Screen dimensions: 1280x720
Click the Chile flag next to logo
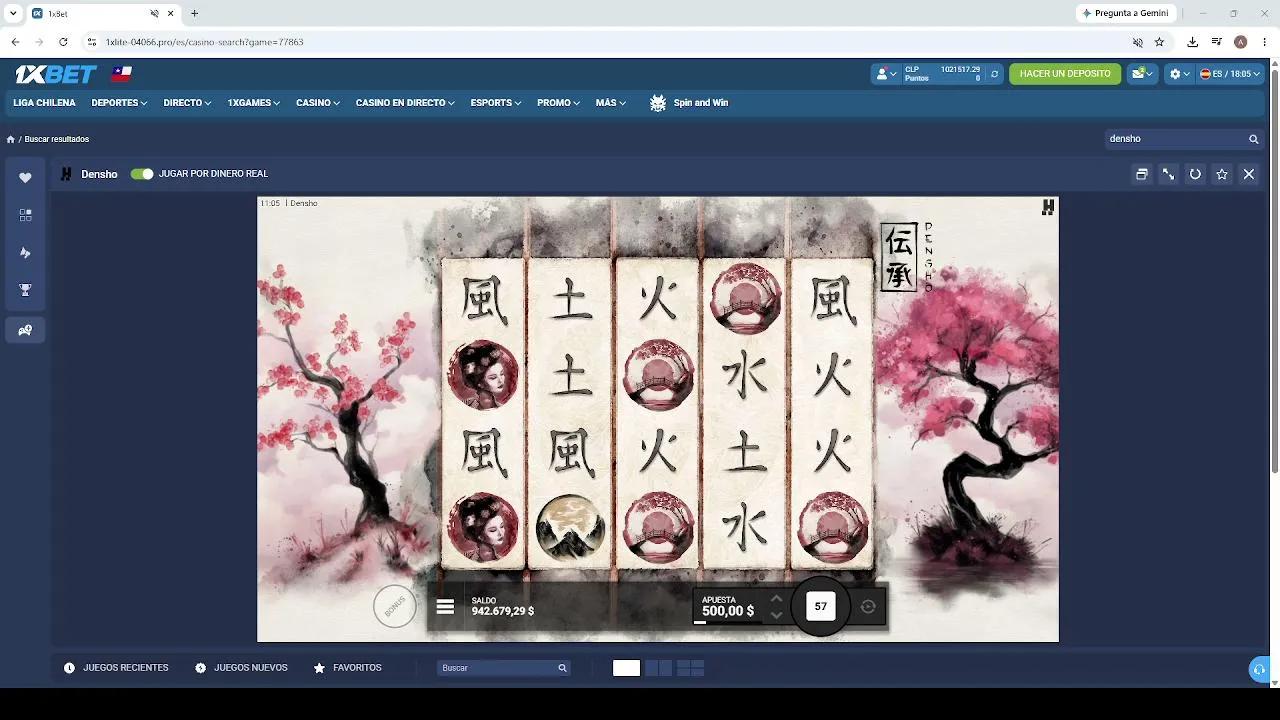click(x=122, y=74)
